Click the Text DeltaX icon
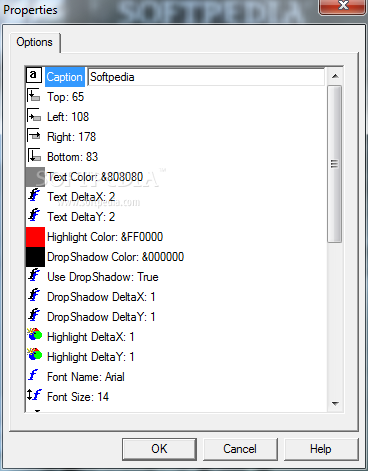368x471 pixels. click(x=34, y=195)
